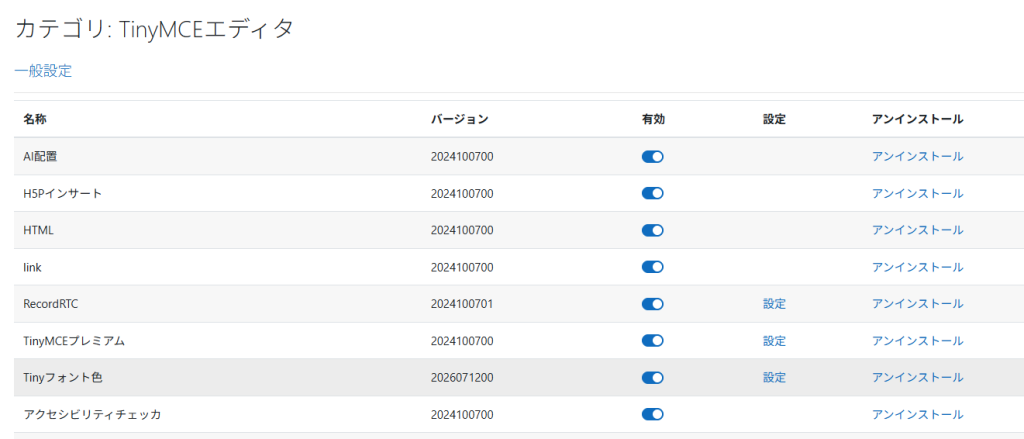1024x439 pixels.
Task: Click the HTML row version number
Action: point(462,230)
